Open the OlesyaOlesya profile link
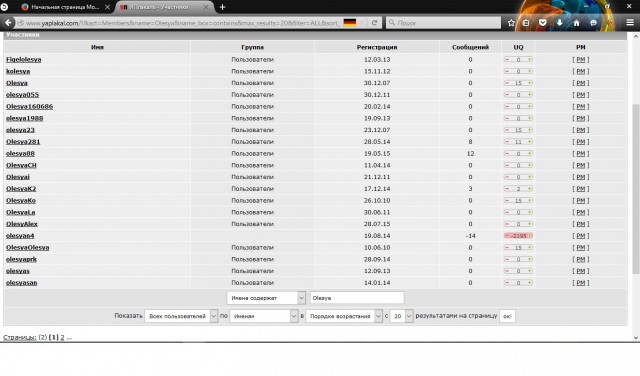This screenshot has height=376, width=640. [27, 247]
